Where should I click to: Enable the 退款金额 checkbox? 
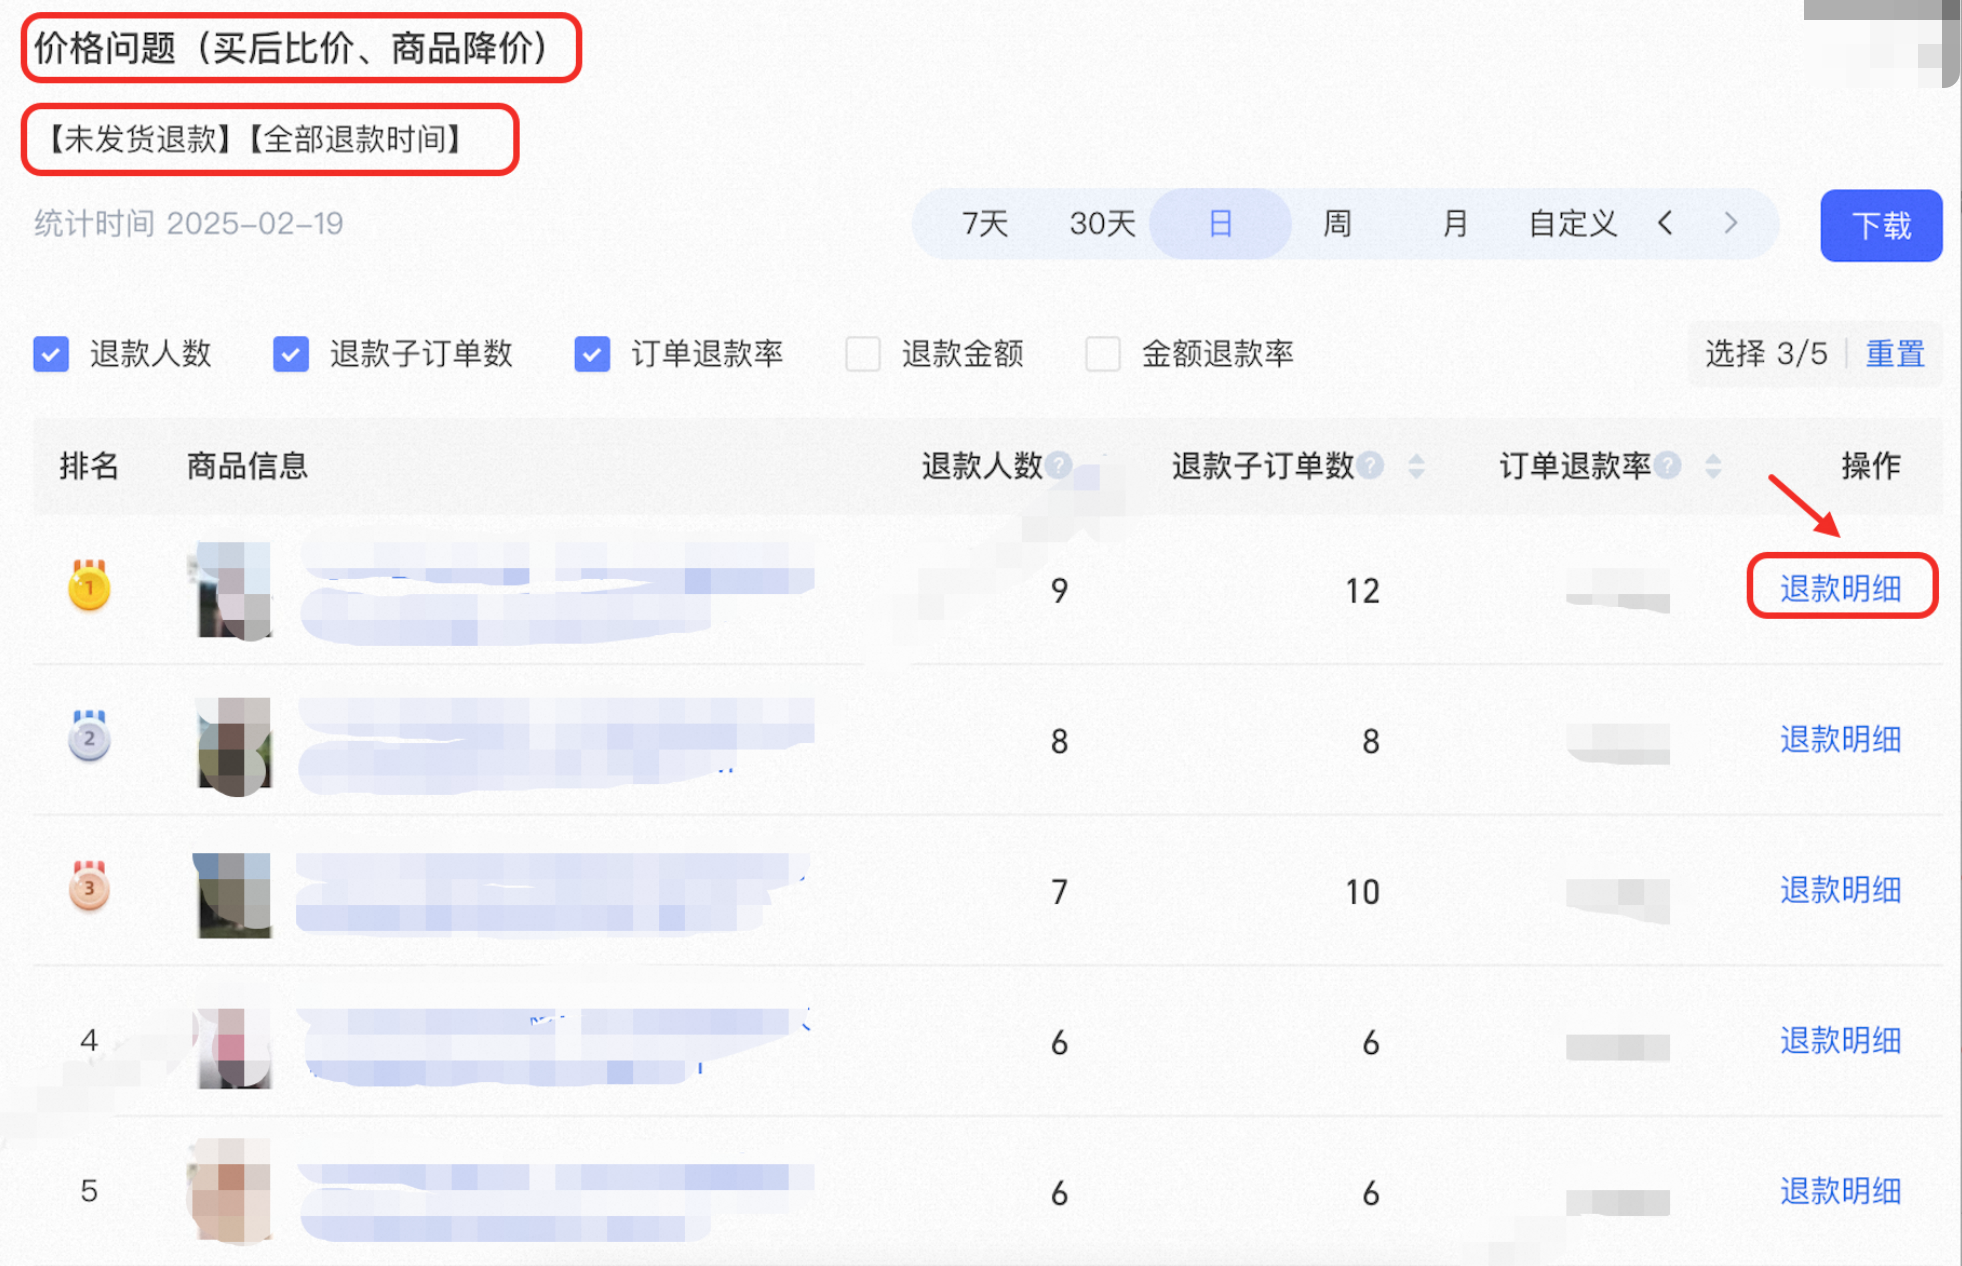(863, 354)
